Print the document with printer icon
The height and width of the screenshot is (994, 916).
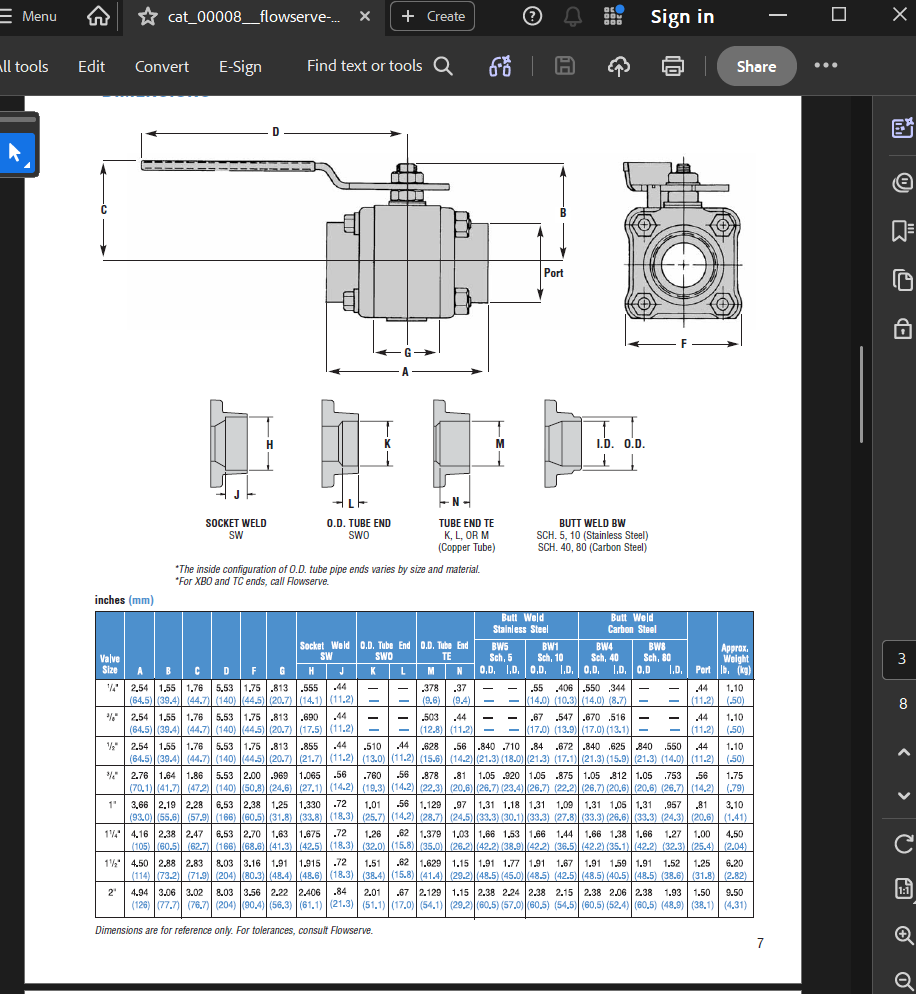coord(673,66)
